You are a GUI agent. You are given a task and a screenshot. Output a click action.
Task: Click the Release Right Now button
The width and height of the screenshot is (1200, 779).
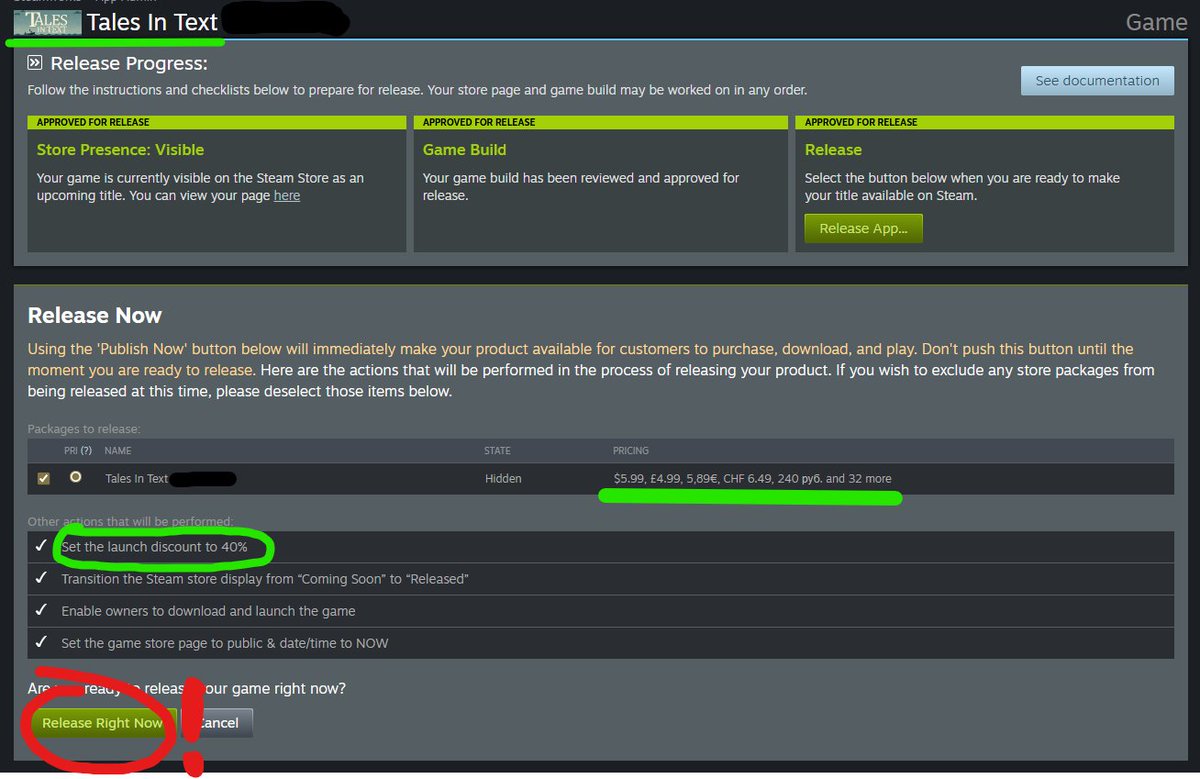tap(102, 723)
